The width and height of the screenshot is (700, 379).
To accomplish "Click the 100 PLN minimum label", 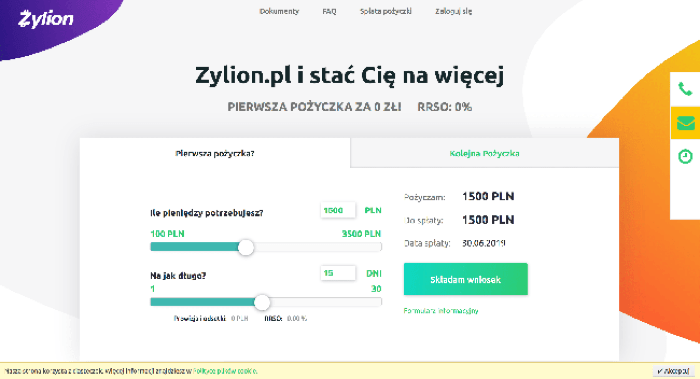I will click(x=167, y=234).
